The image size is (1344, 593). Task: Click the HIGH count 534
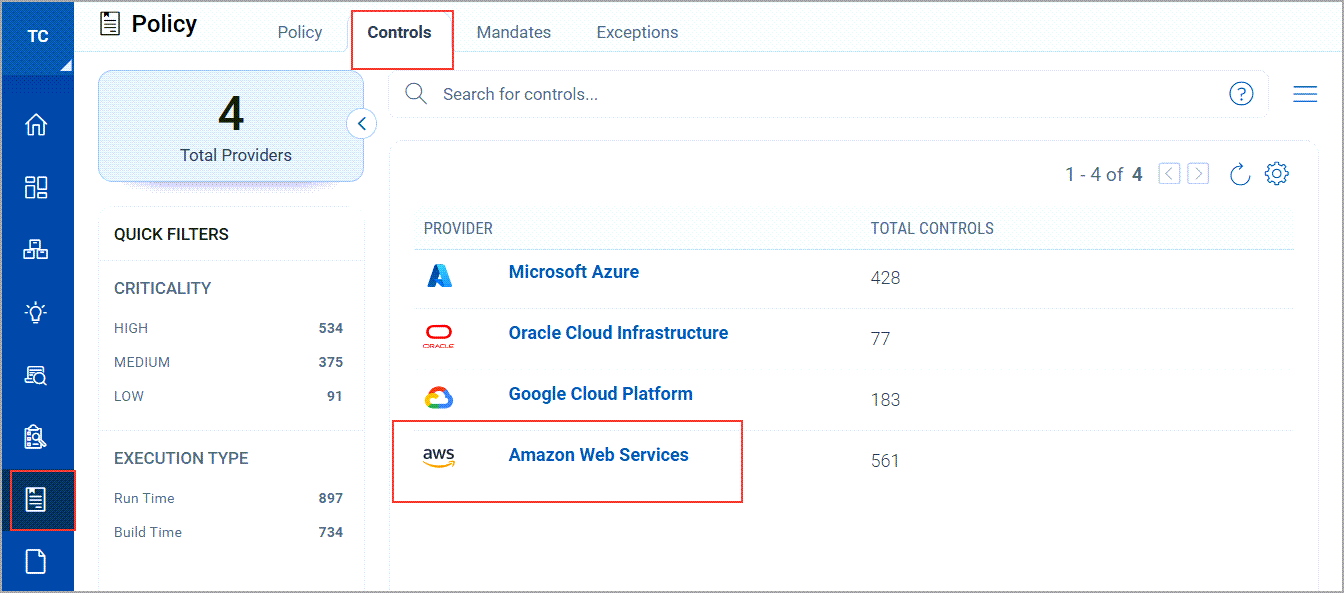pos(331,328)
